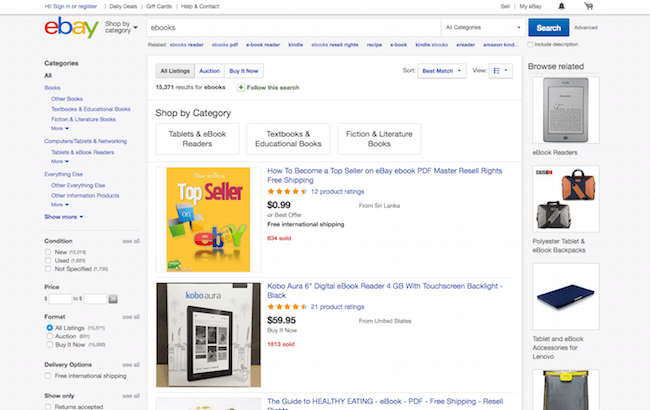650x410 pixels.
Task: Open the notifications bell icon
Action: pos(561,6)
